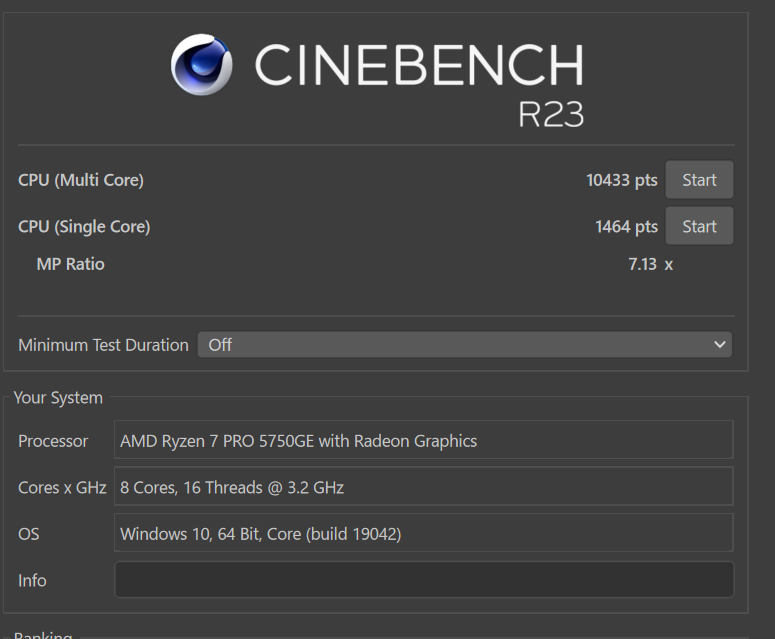Click the 'Cores x GHz' label
The width and height of the screenshot is (775, 639).
coord(62,488)
